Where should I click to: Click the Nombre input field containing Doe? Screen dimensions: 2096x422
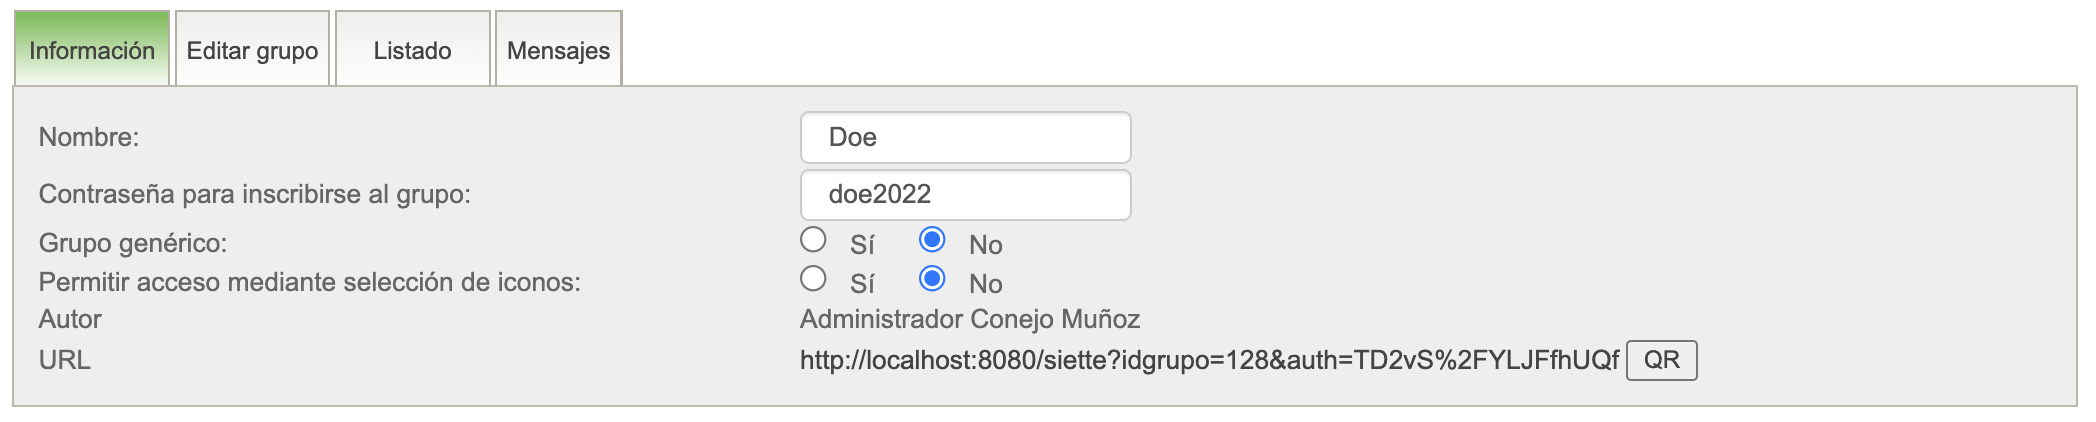(965, 138)
